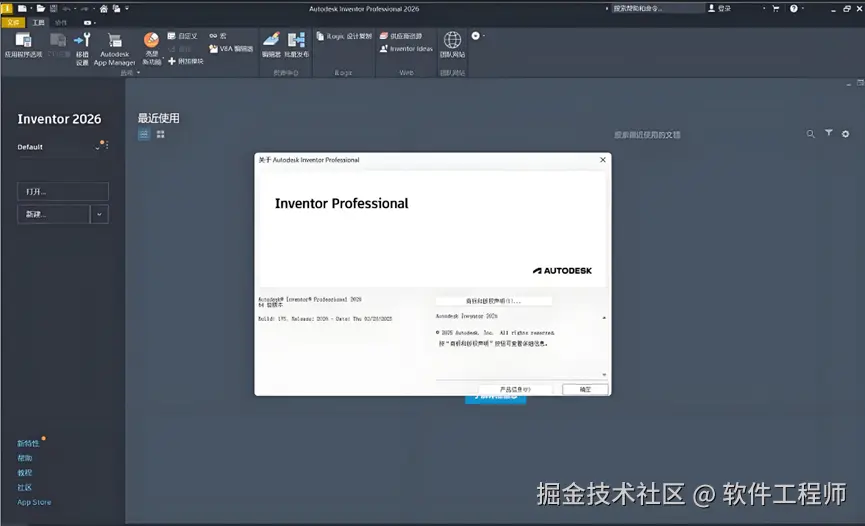Open the App Store link in sidebar

(34, 502)
